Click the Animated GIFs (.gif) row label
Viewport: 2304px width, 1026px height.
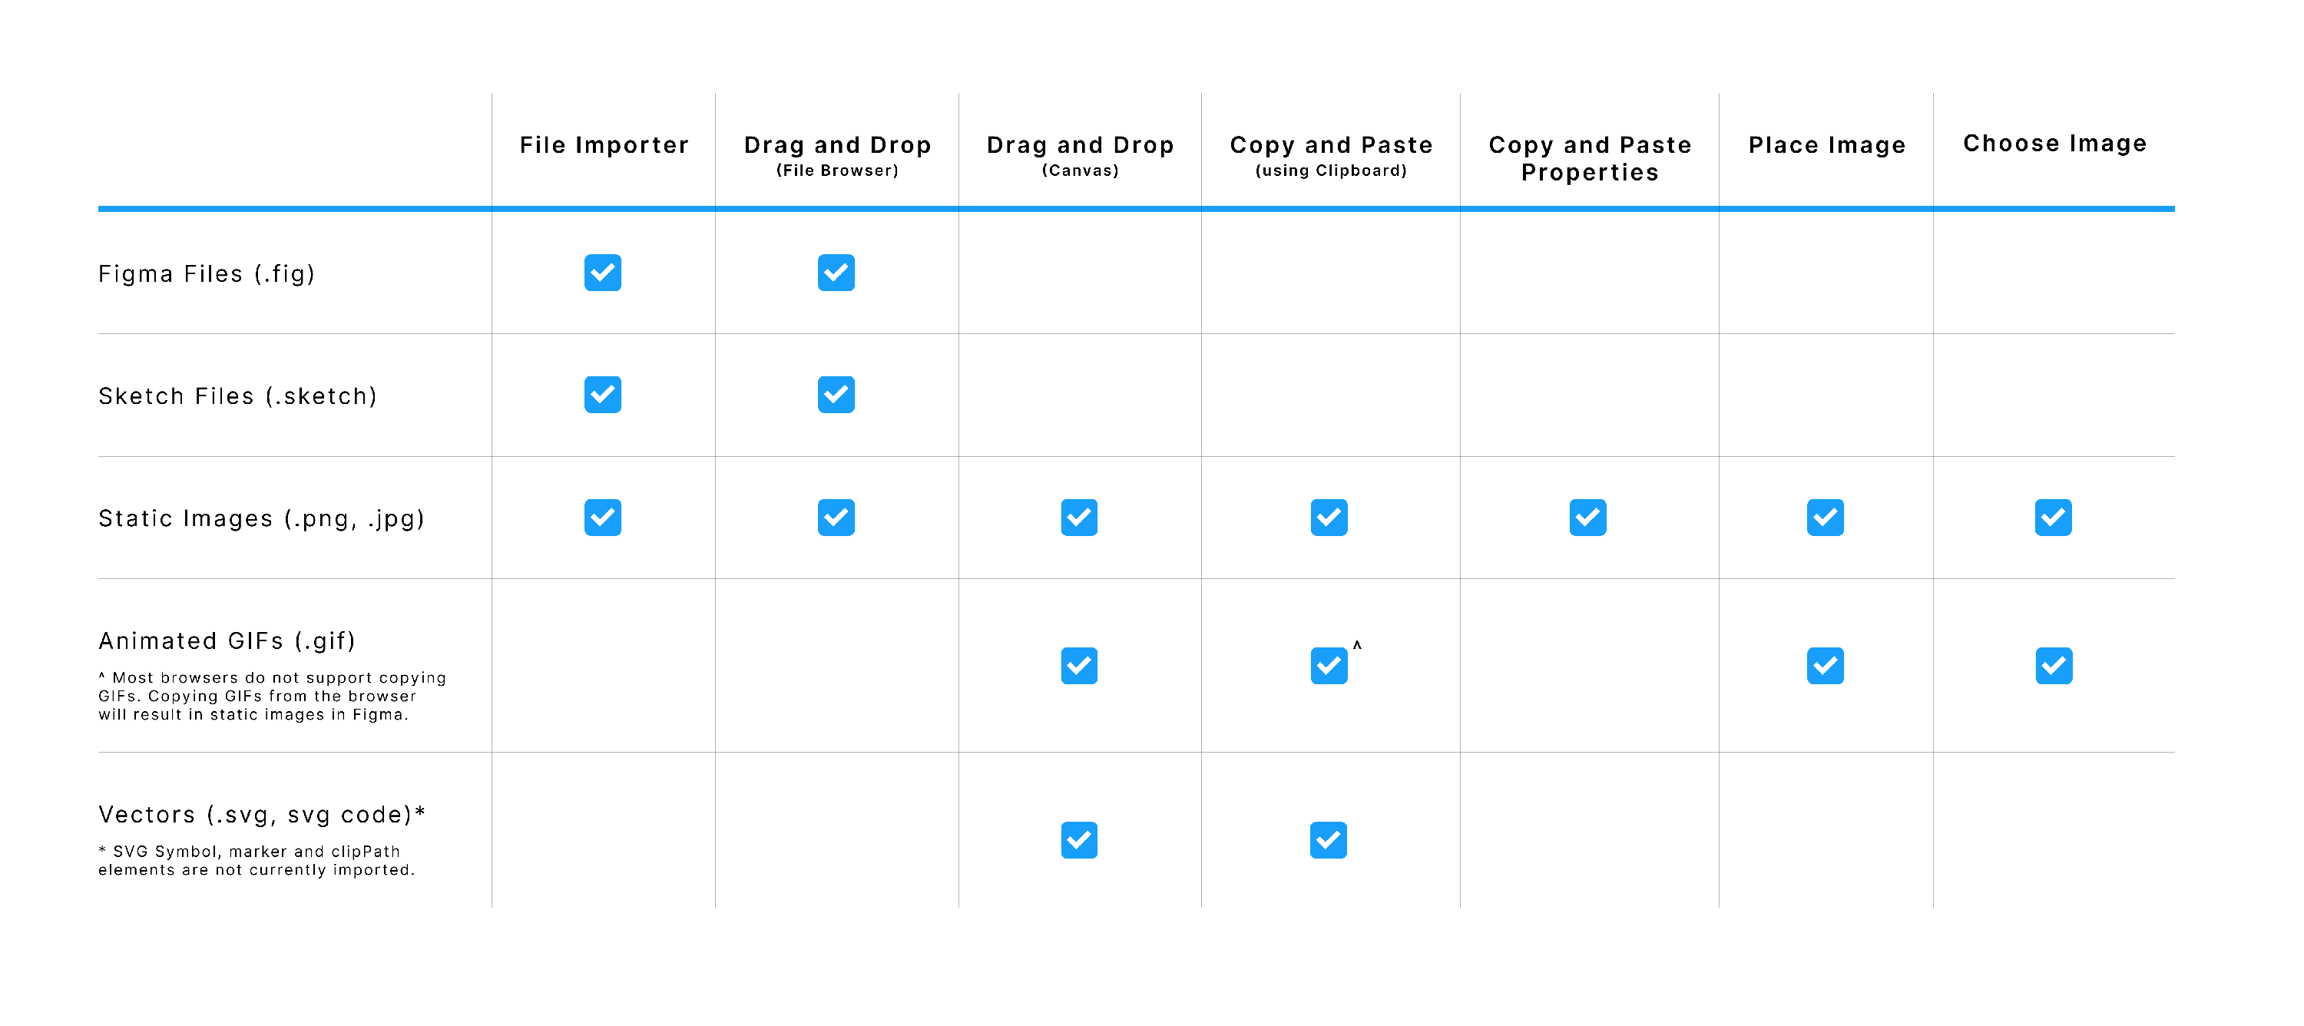pyautogui.click(x=227, y=641)
